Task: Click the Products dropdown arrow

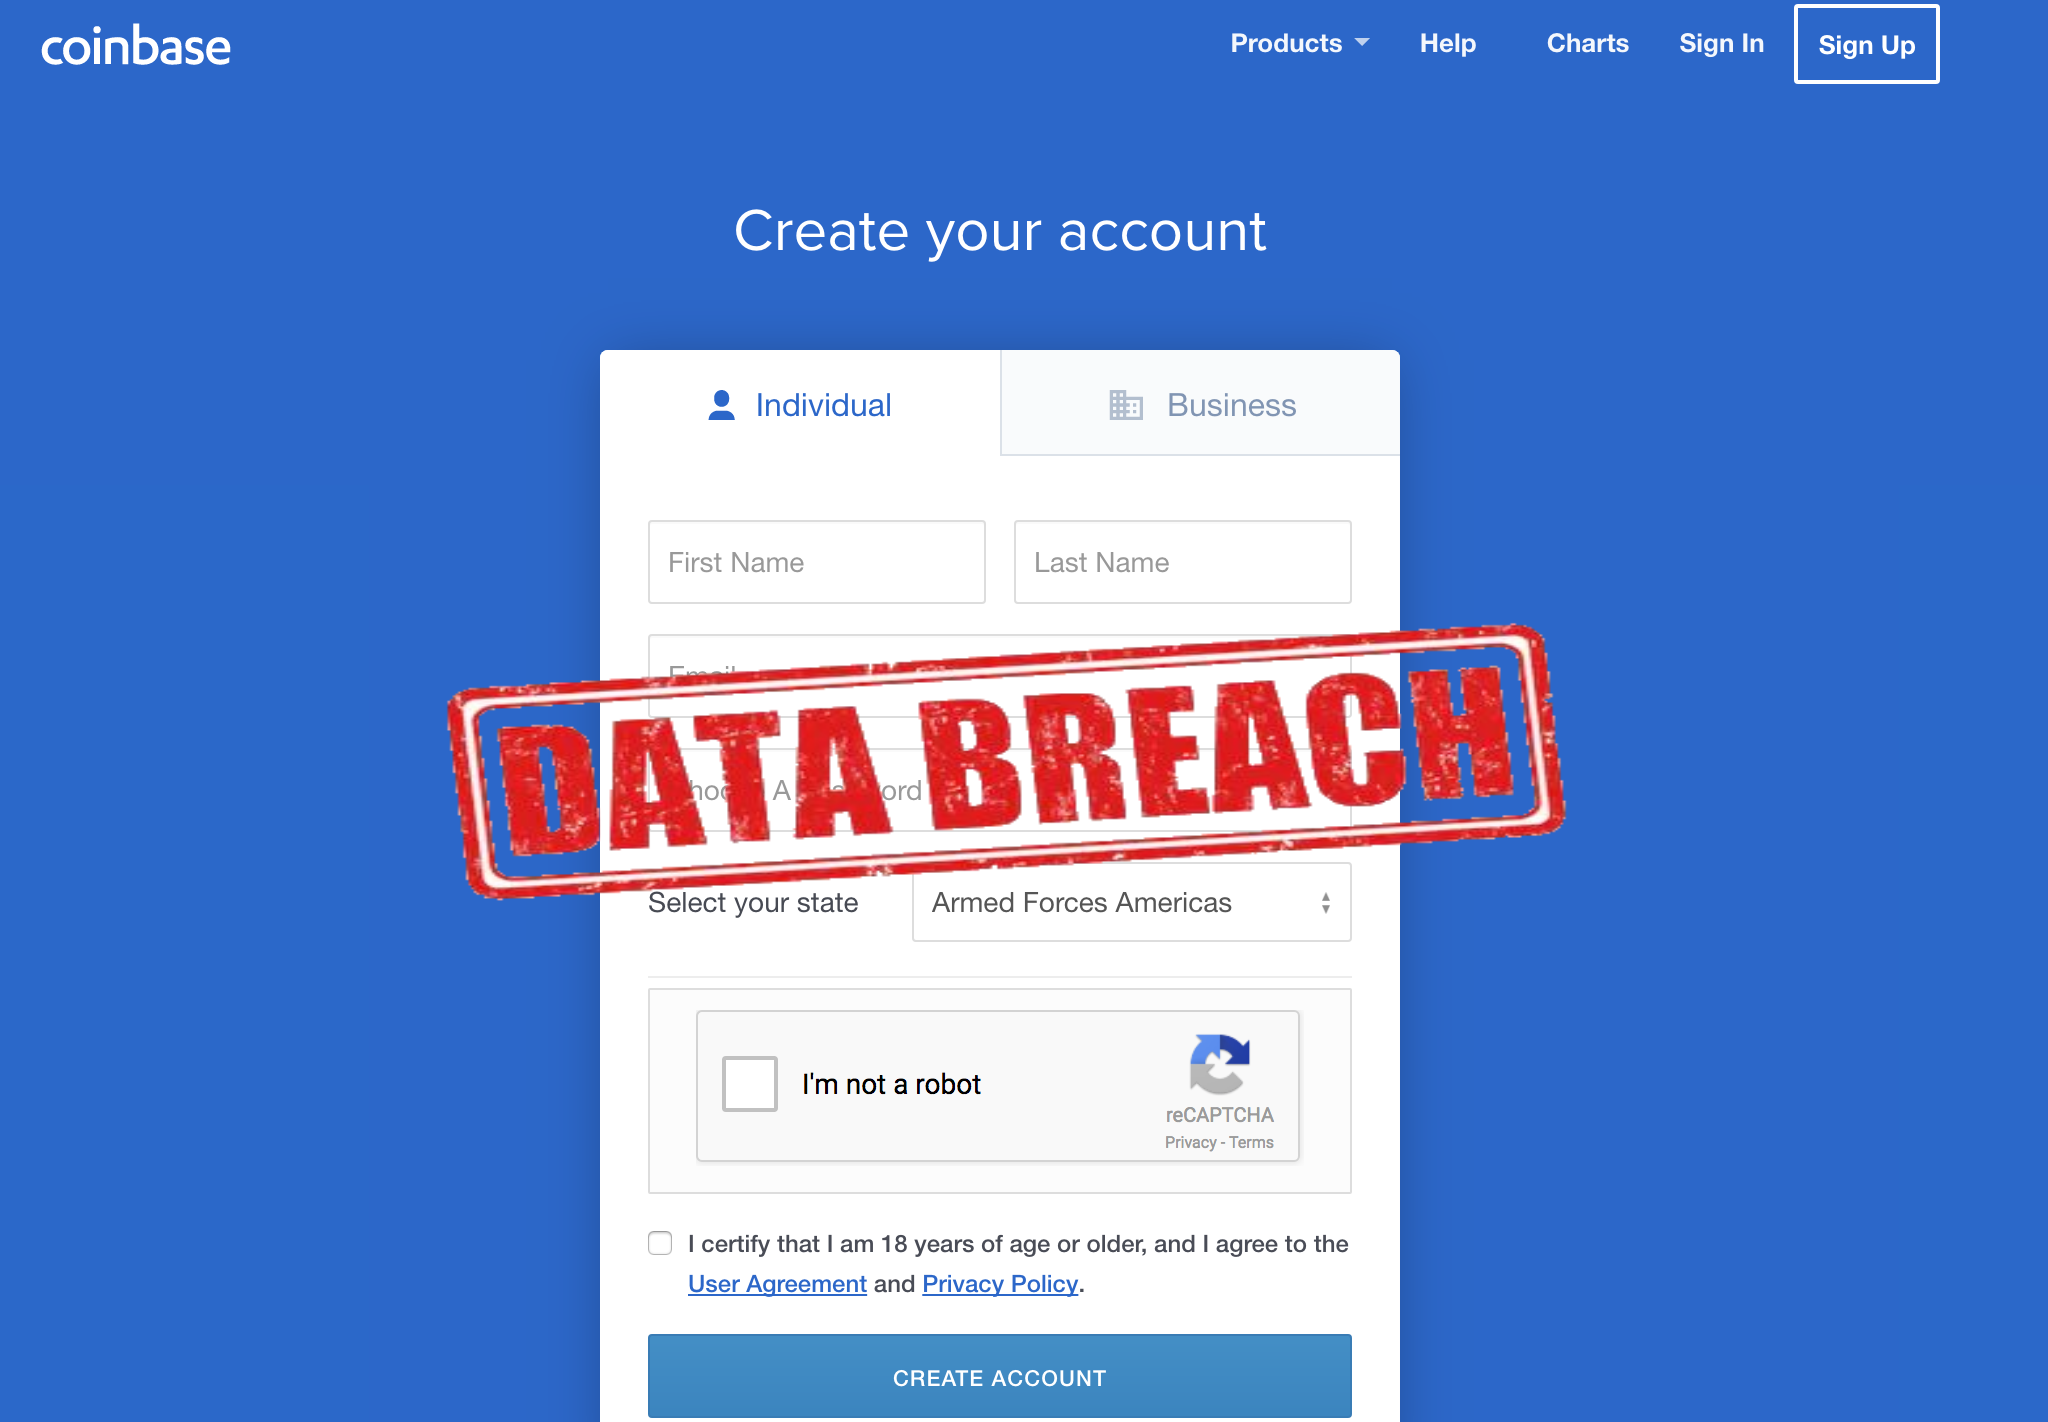Action: point(1362,43)
